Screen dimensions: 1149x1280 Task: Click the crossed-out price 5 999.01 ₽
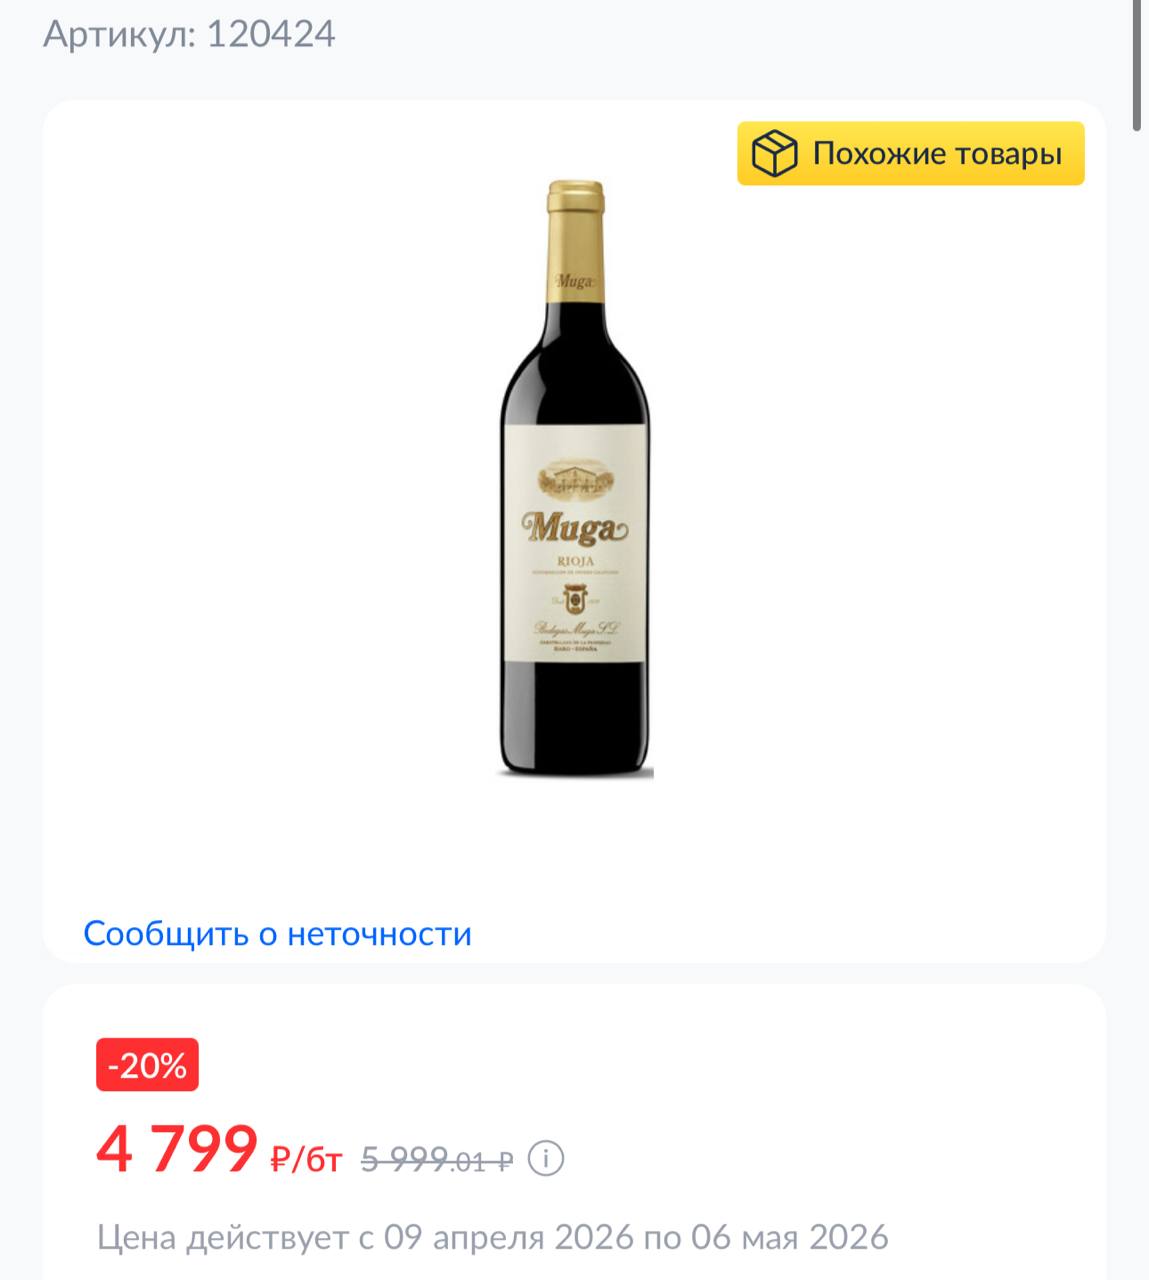pos(437,1160)
